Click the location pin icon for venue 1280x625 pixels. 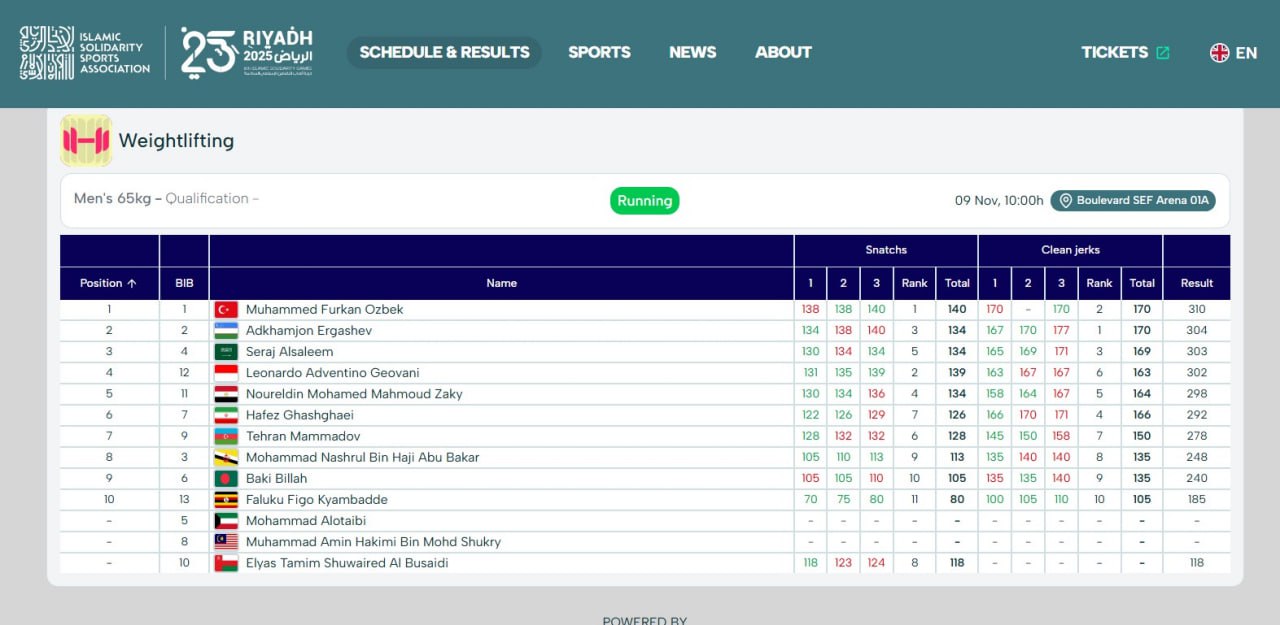point(1065,201)
